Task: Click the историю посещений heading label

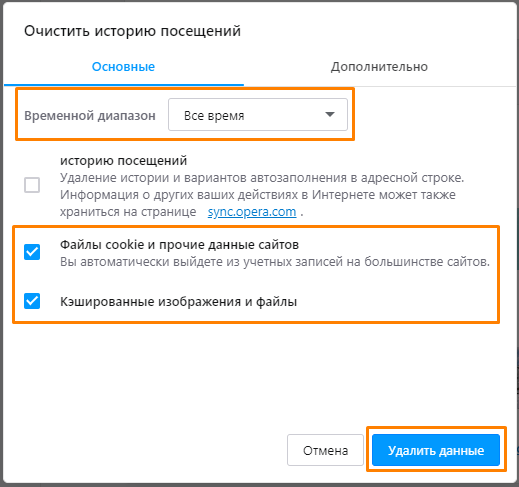Action: click(123, 161)
